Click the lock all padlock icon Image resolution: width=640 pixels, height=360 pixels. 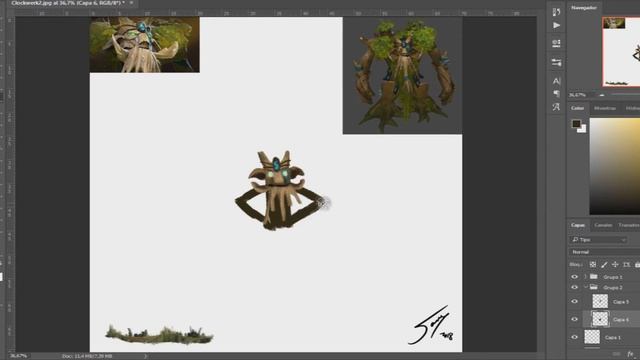pos(637,264)
